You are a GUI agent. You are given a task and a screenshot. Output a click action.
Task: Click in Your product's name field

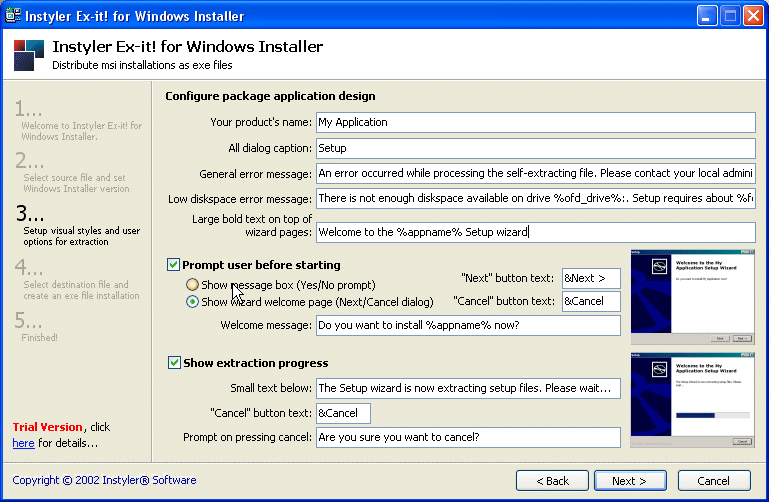[535, 122]
